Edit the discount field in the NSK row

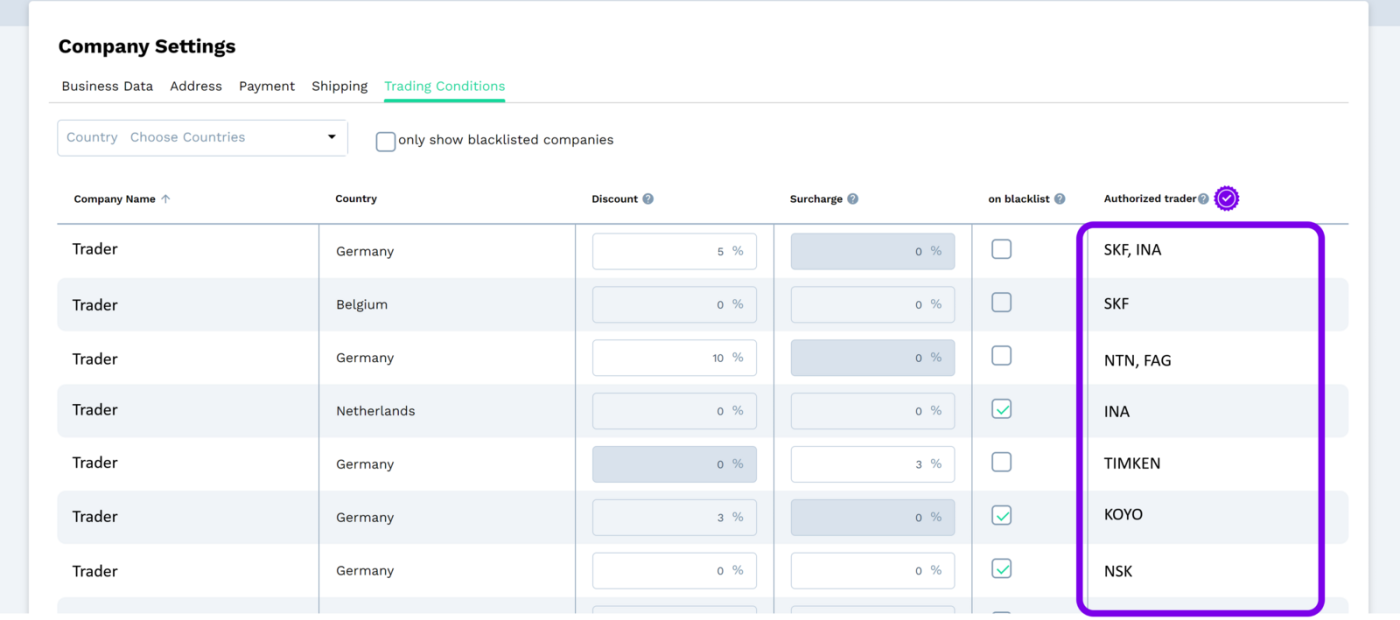click(674, 571)
